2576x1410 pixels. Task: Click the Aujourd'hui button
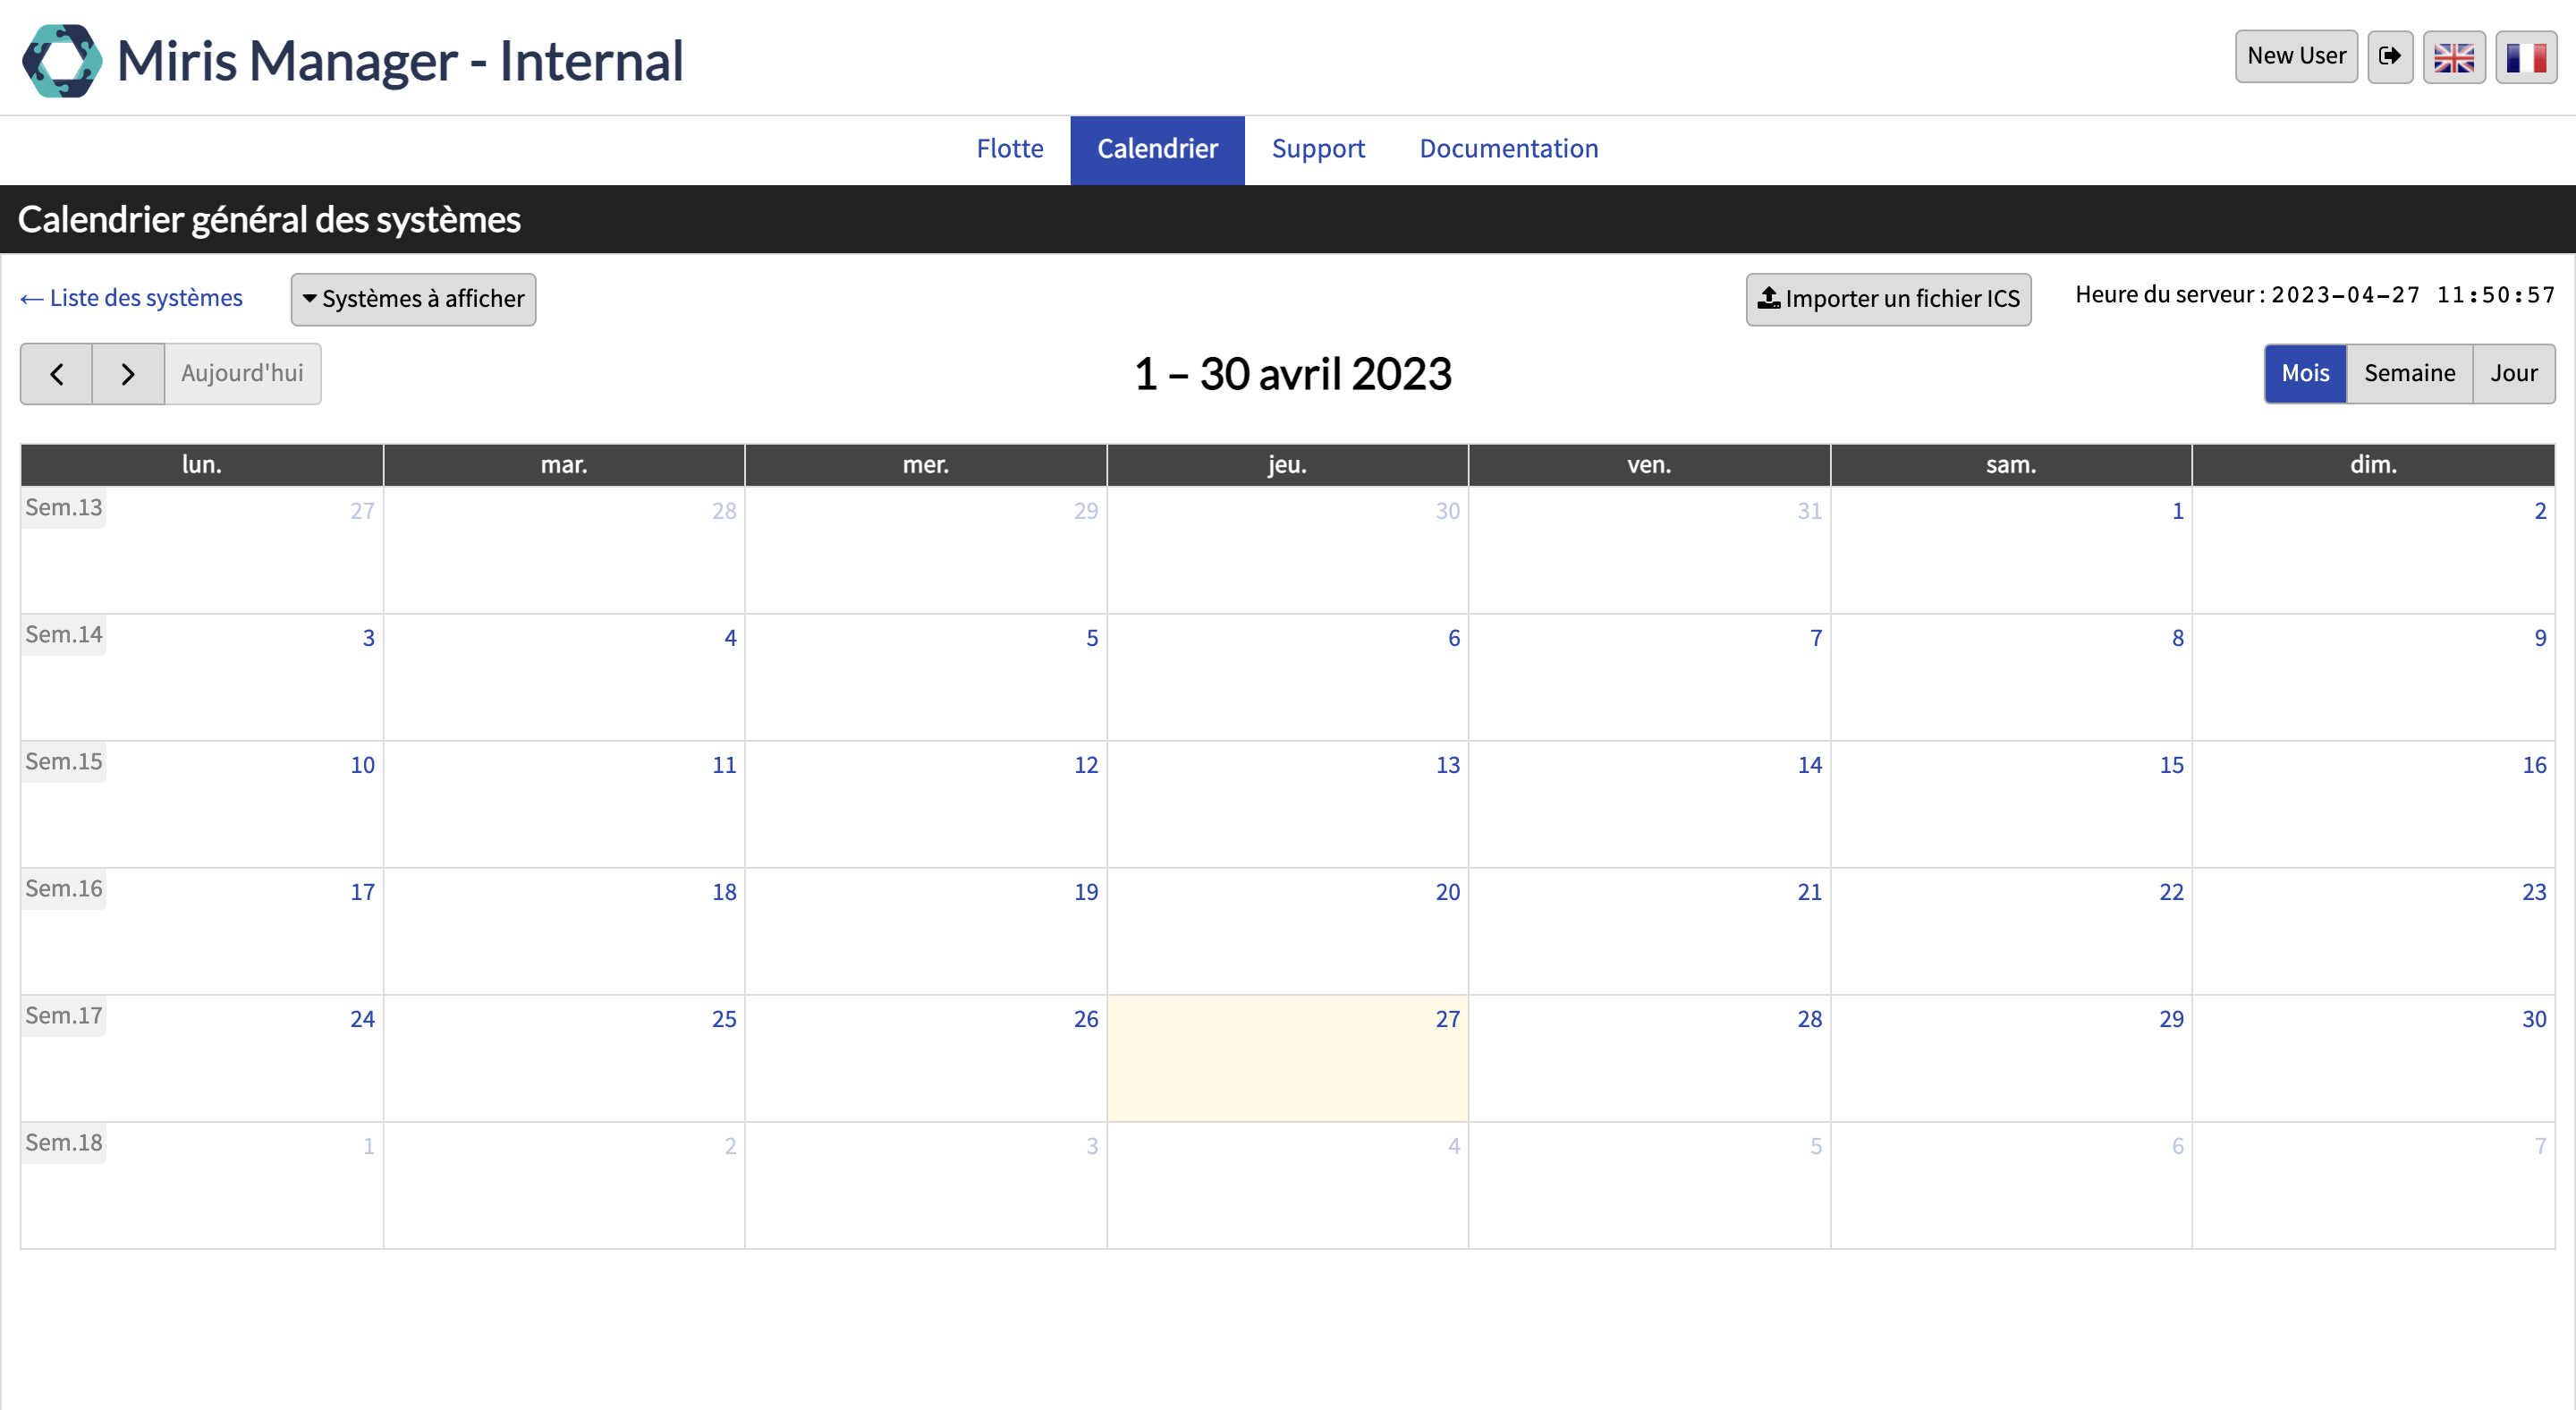pos(242,374)
